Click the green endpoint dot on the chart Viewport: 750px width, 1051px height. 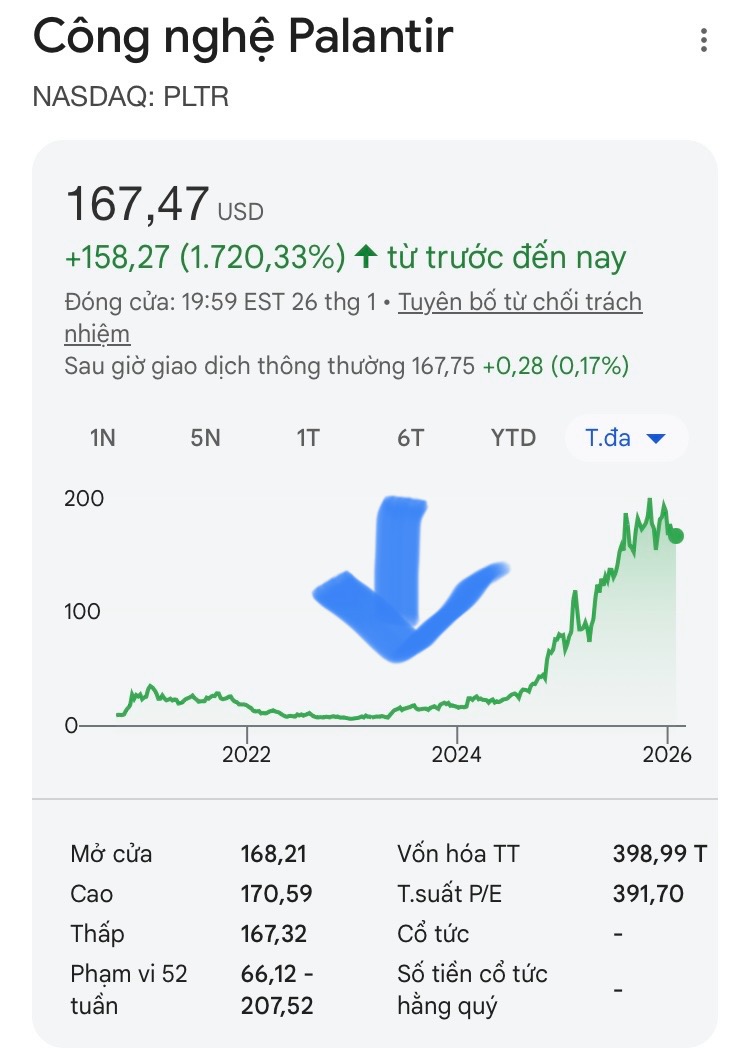(676, 536)
